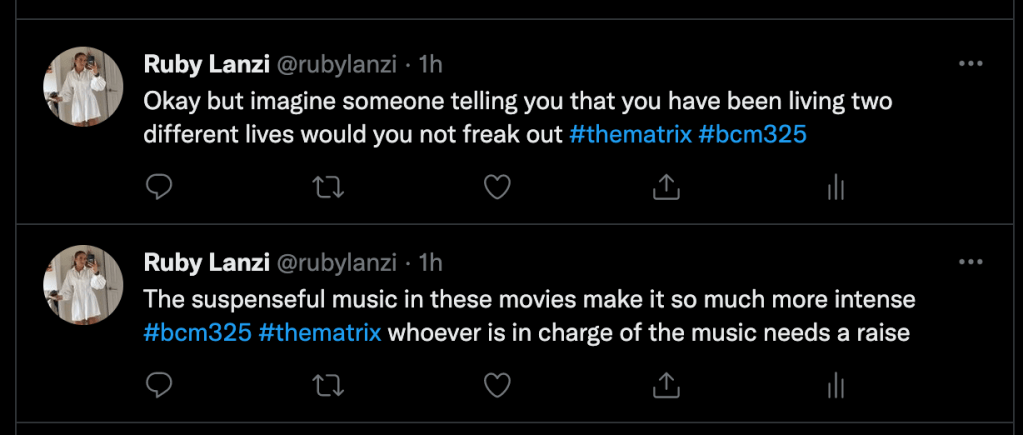Screen dimensions: 1023x435
Task: Like the suspenseful music tweet
Action: 497,385
